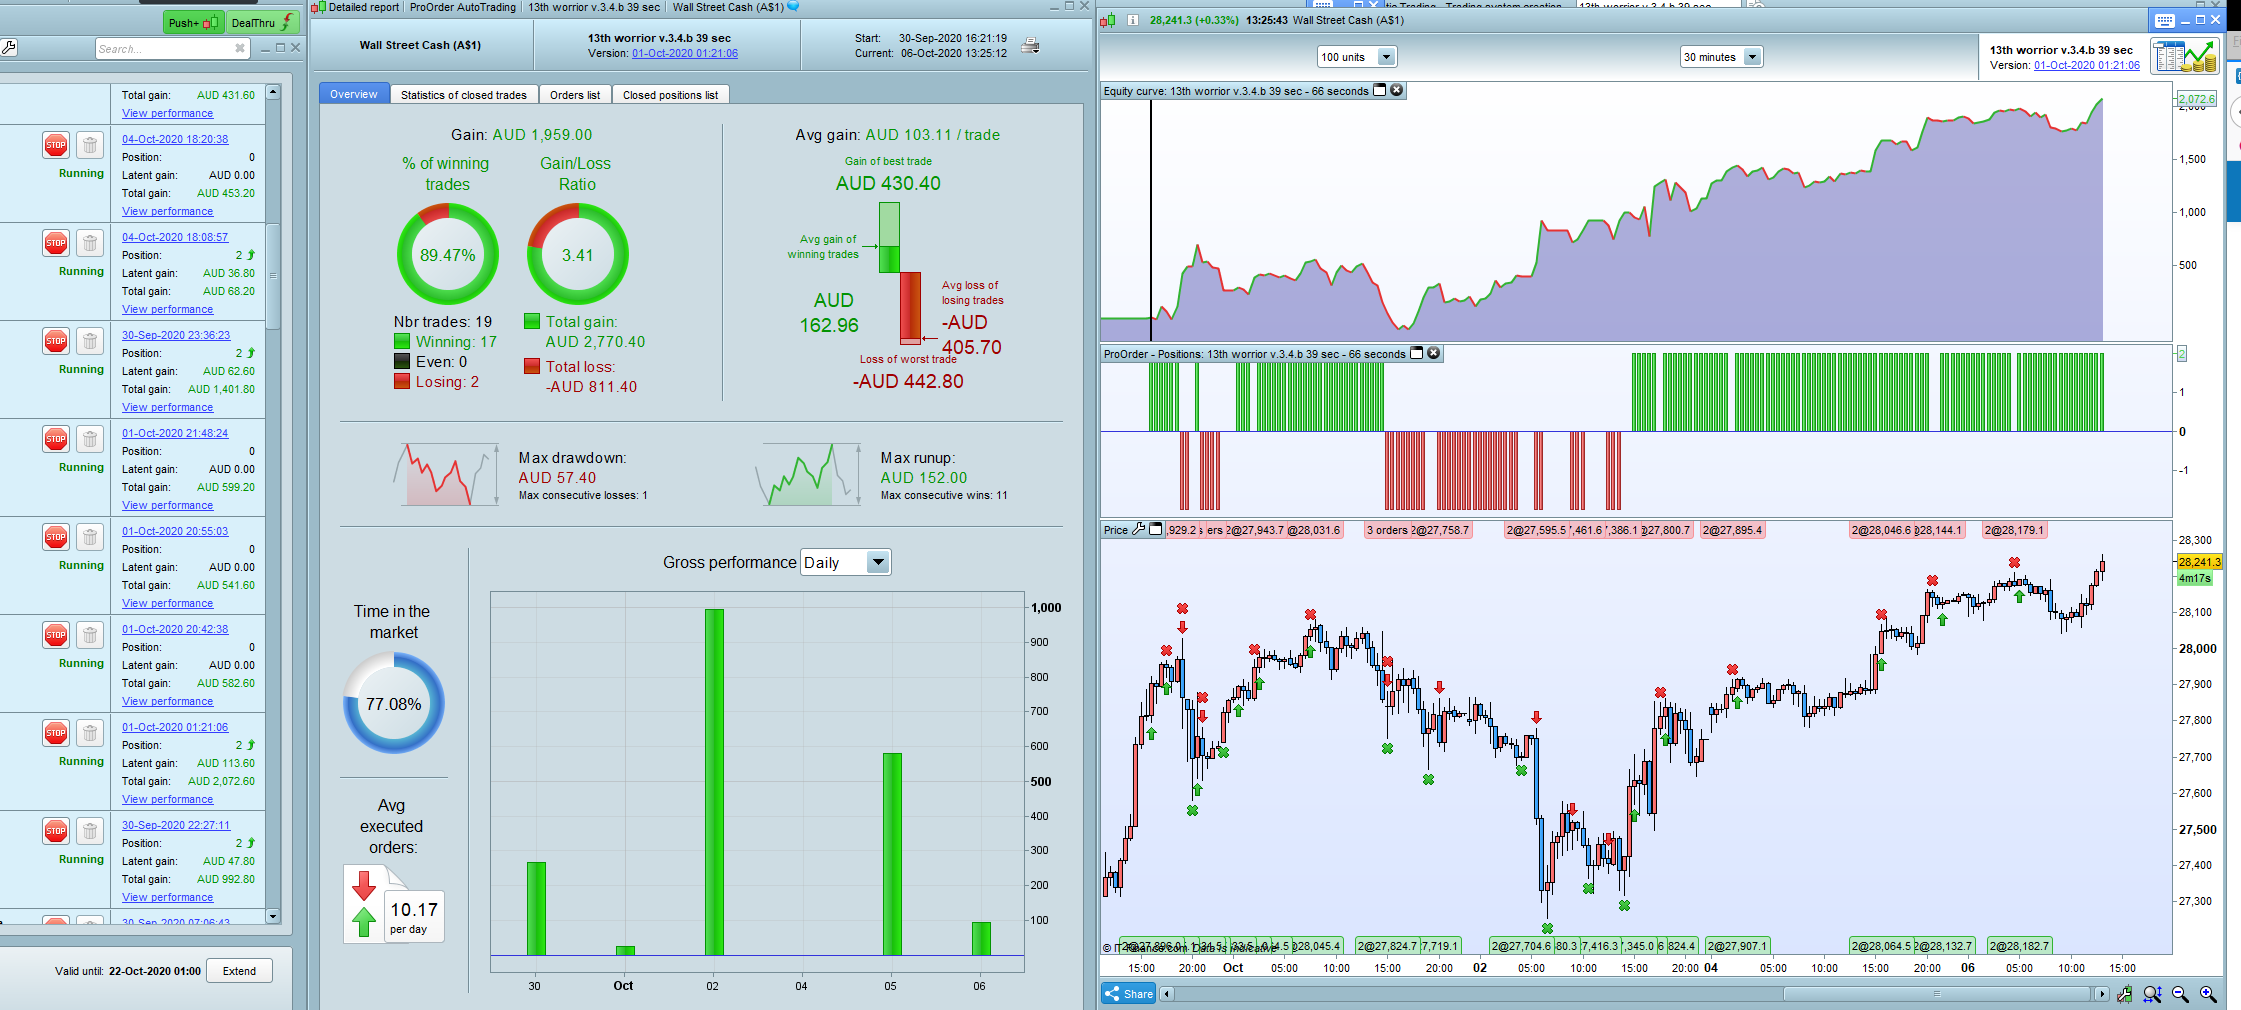
Task: Click the 89.47% winning trades donut chart
Action: [x=448, y=254]
